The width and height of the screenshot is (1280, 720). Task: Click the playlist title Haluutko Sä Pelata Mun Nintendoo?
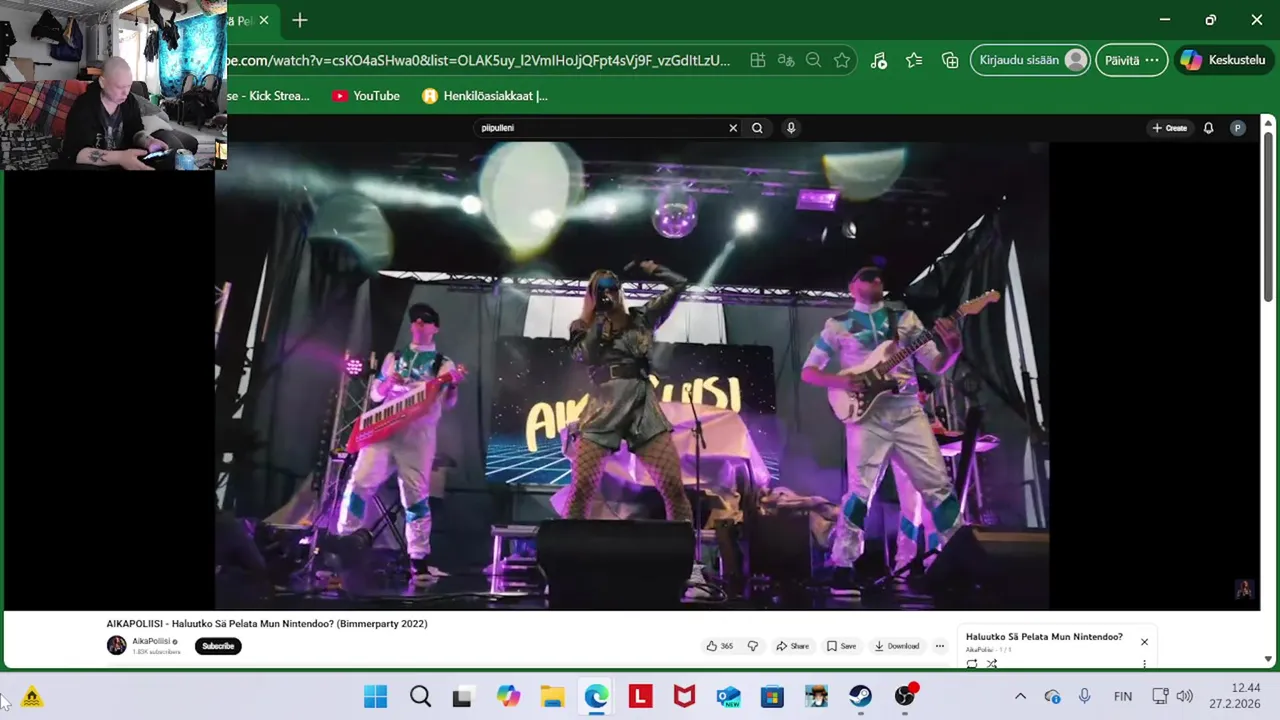click(x=1044, y=637)
